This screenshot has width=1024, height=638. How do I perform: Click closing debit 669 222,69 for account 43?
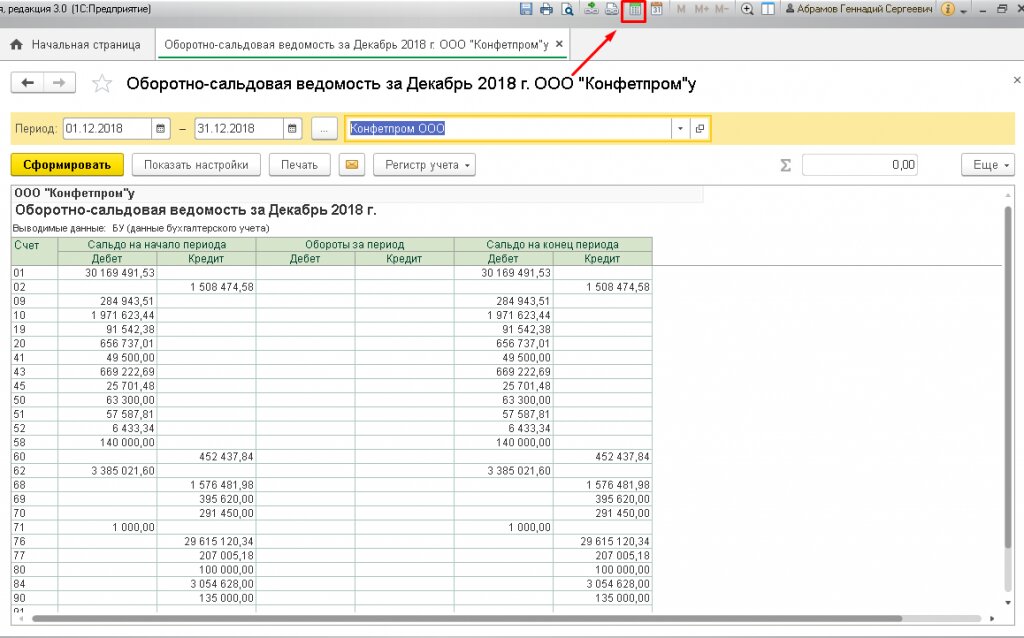(x=504, y=372)
